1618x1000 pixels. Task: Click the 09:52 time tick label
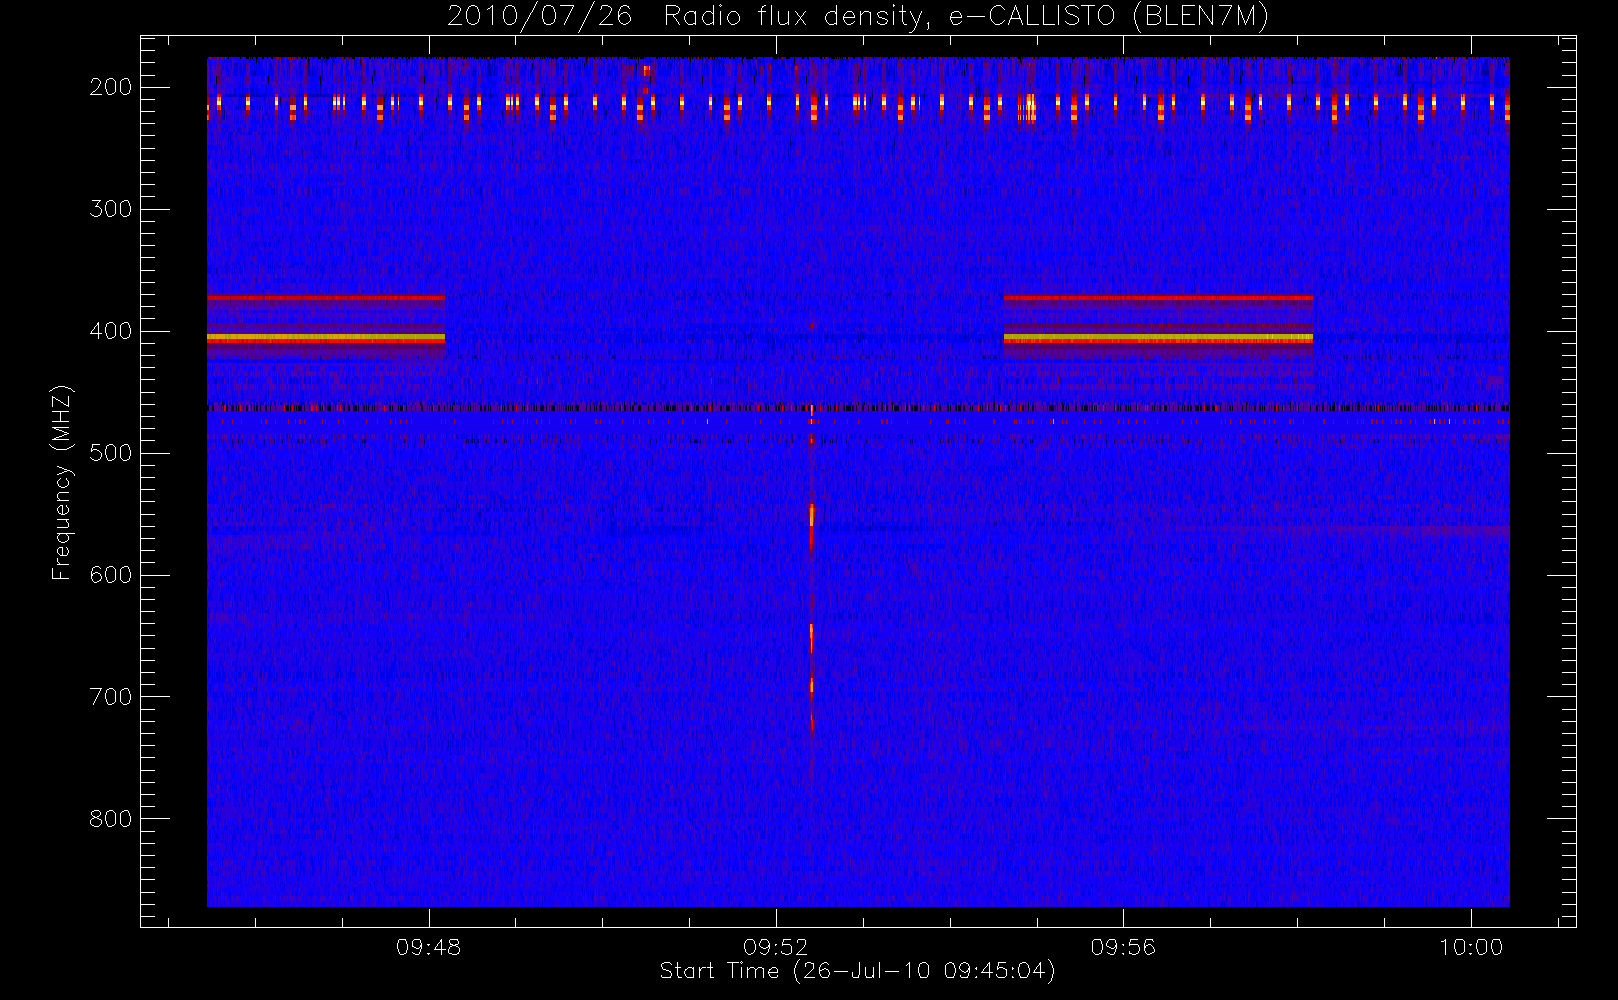(775, 947)
